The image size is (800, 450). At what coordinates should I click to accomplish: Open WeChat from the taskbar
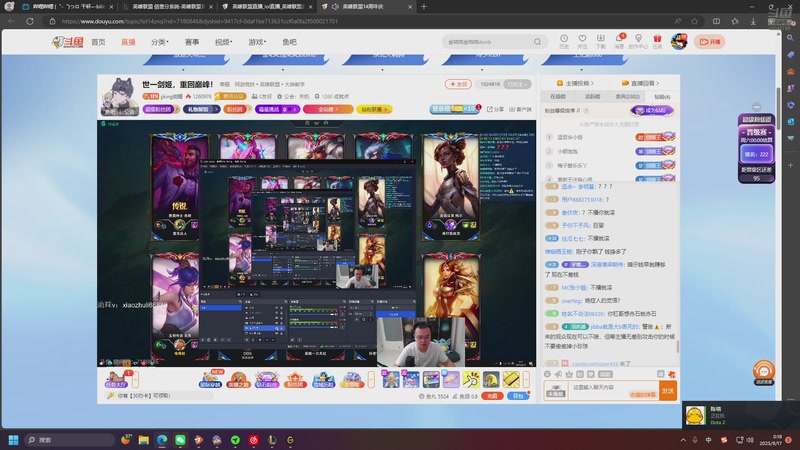tap(180, 440)
